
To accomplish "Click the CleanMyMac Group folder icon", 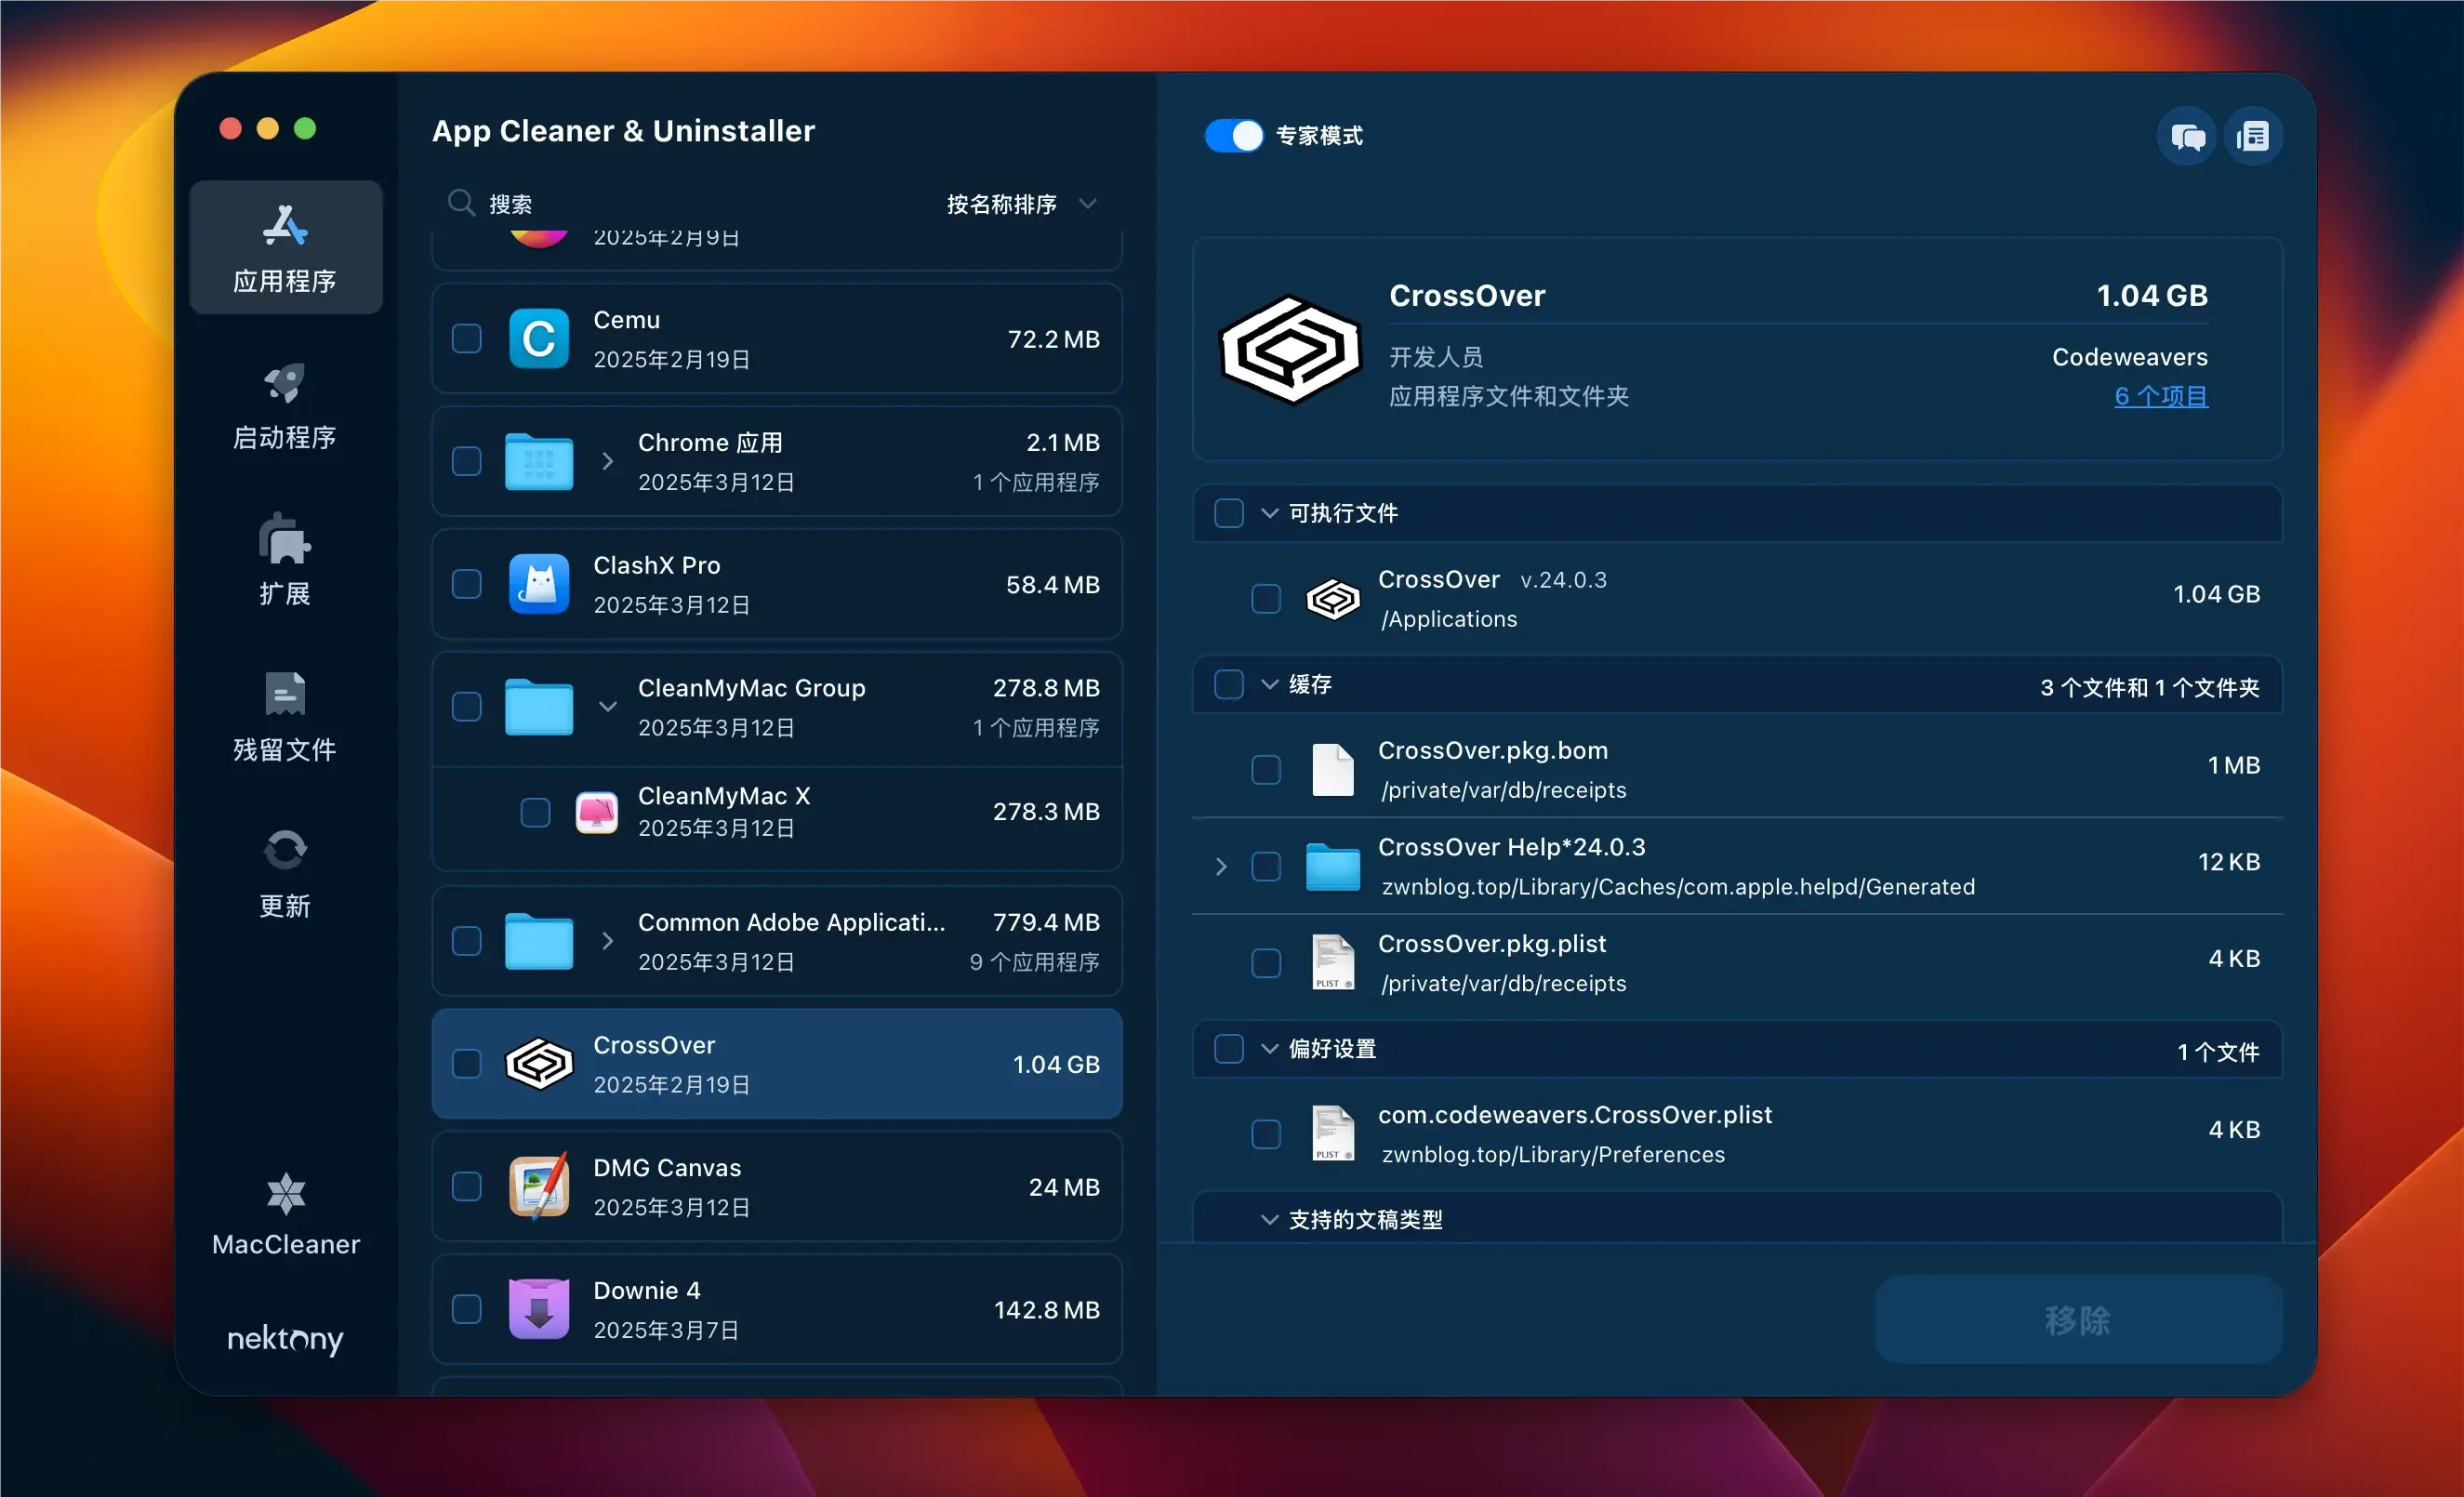I will 539,707.
